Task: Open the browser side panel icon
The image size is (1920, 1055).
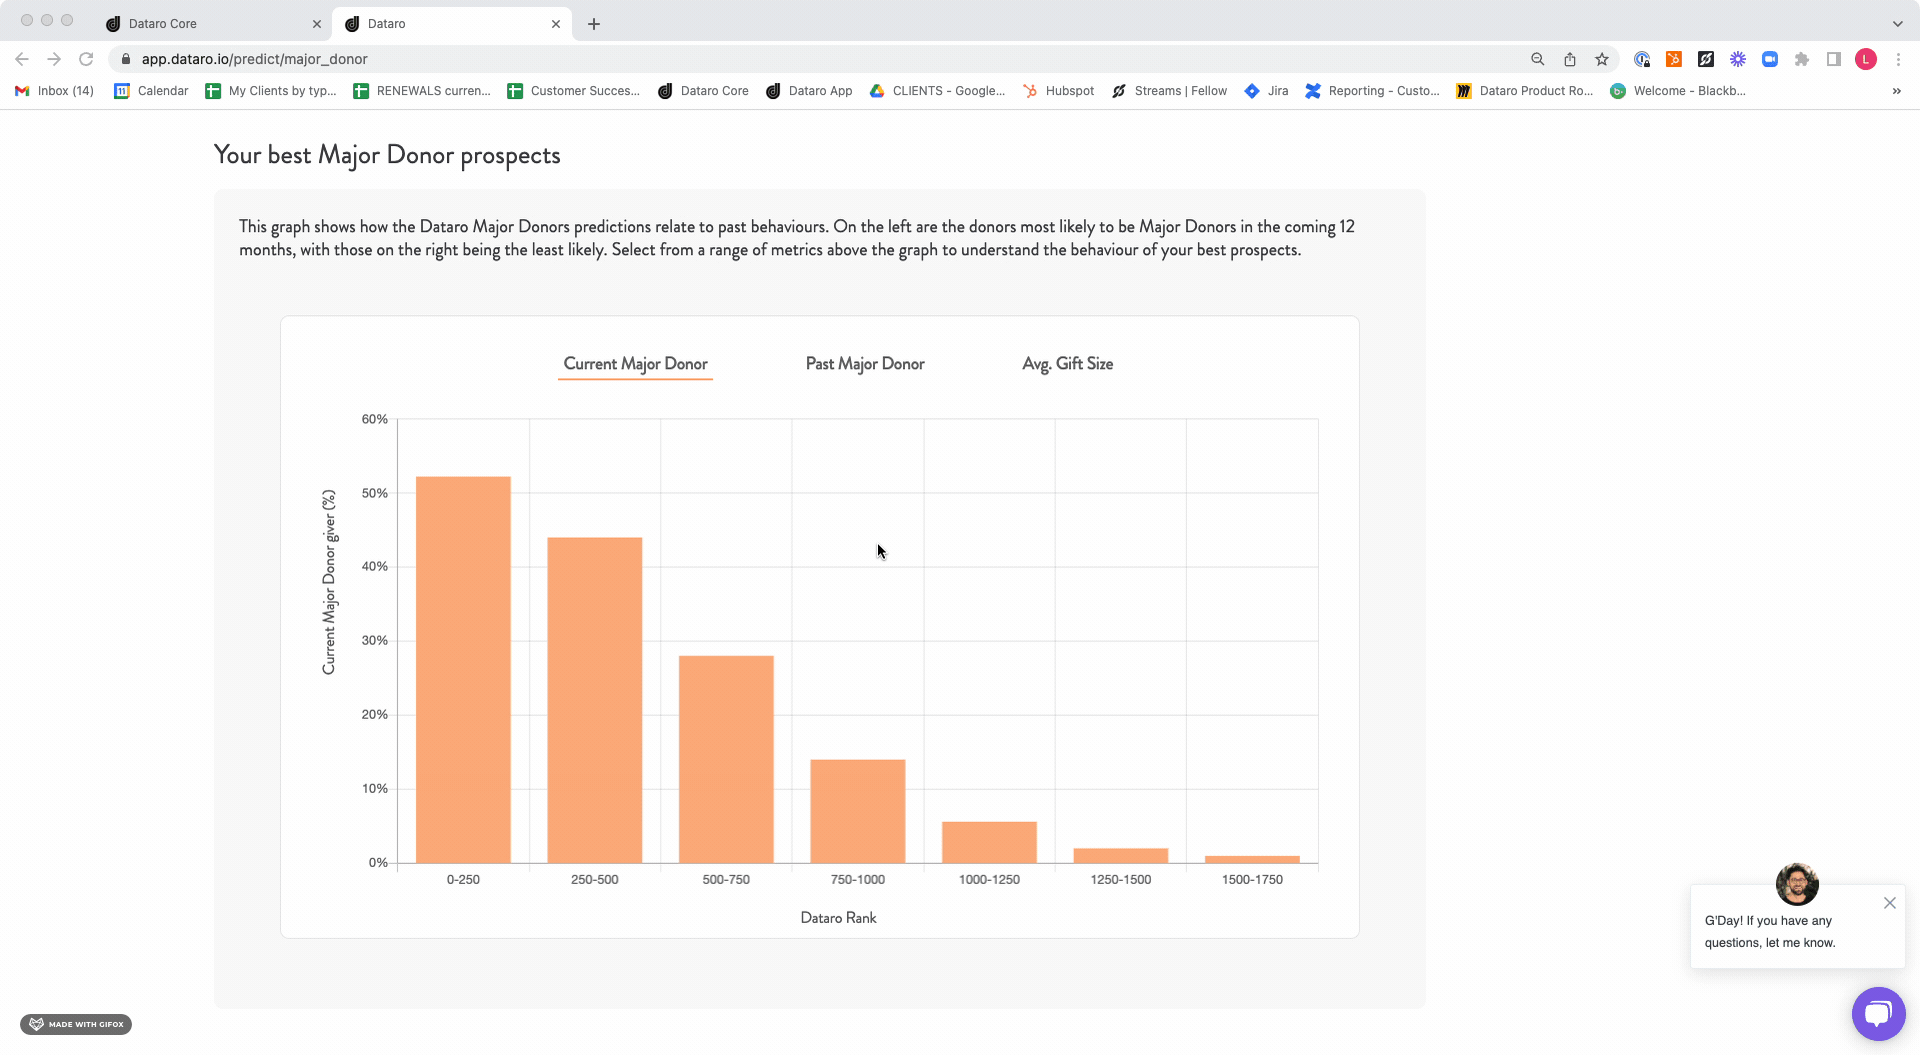Action: click(x=1834, y=59)
